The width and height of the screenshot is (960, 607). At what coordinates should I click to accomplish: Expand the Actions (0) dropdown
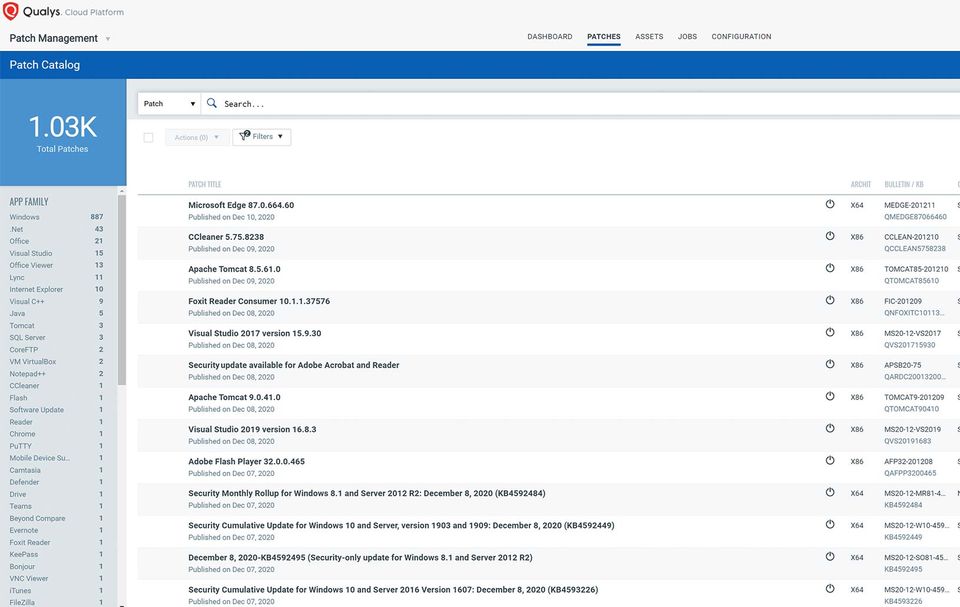click(x=197, y=137)
